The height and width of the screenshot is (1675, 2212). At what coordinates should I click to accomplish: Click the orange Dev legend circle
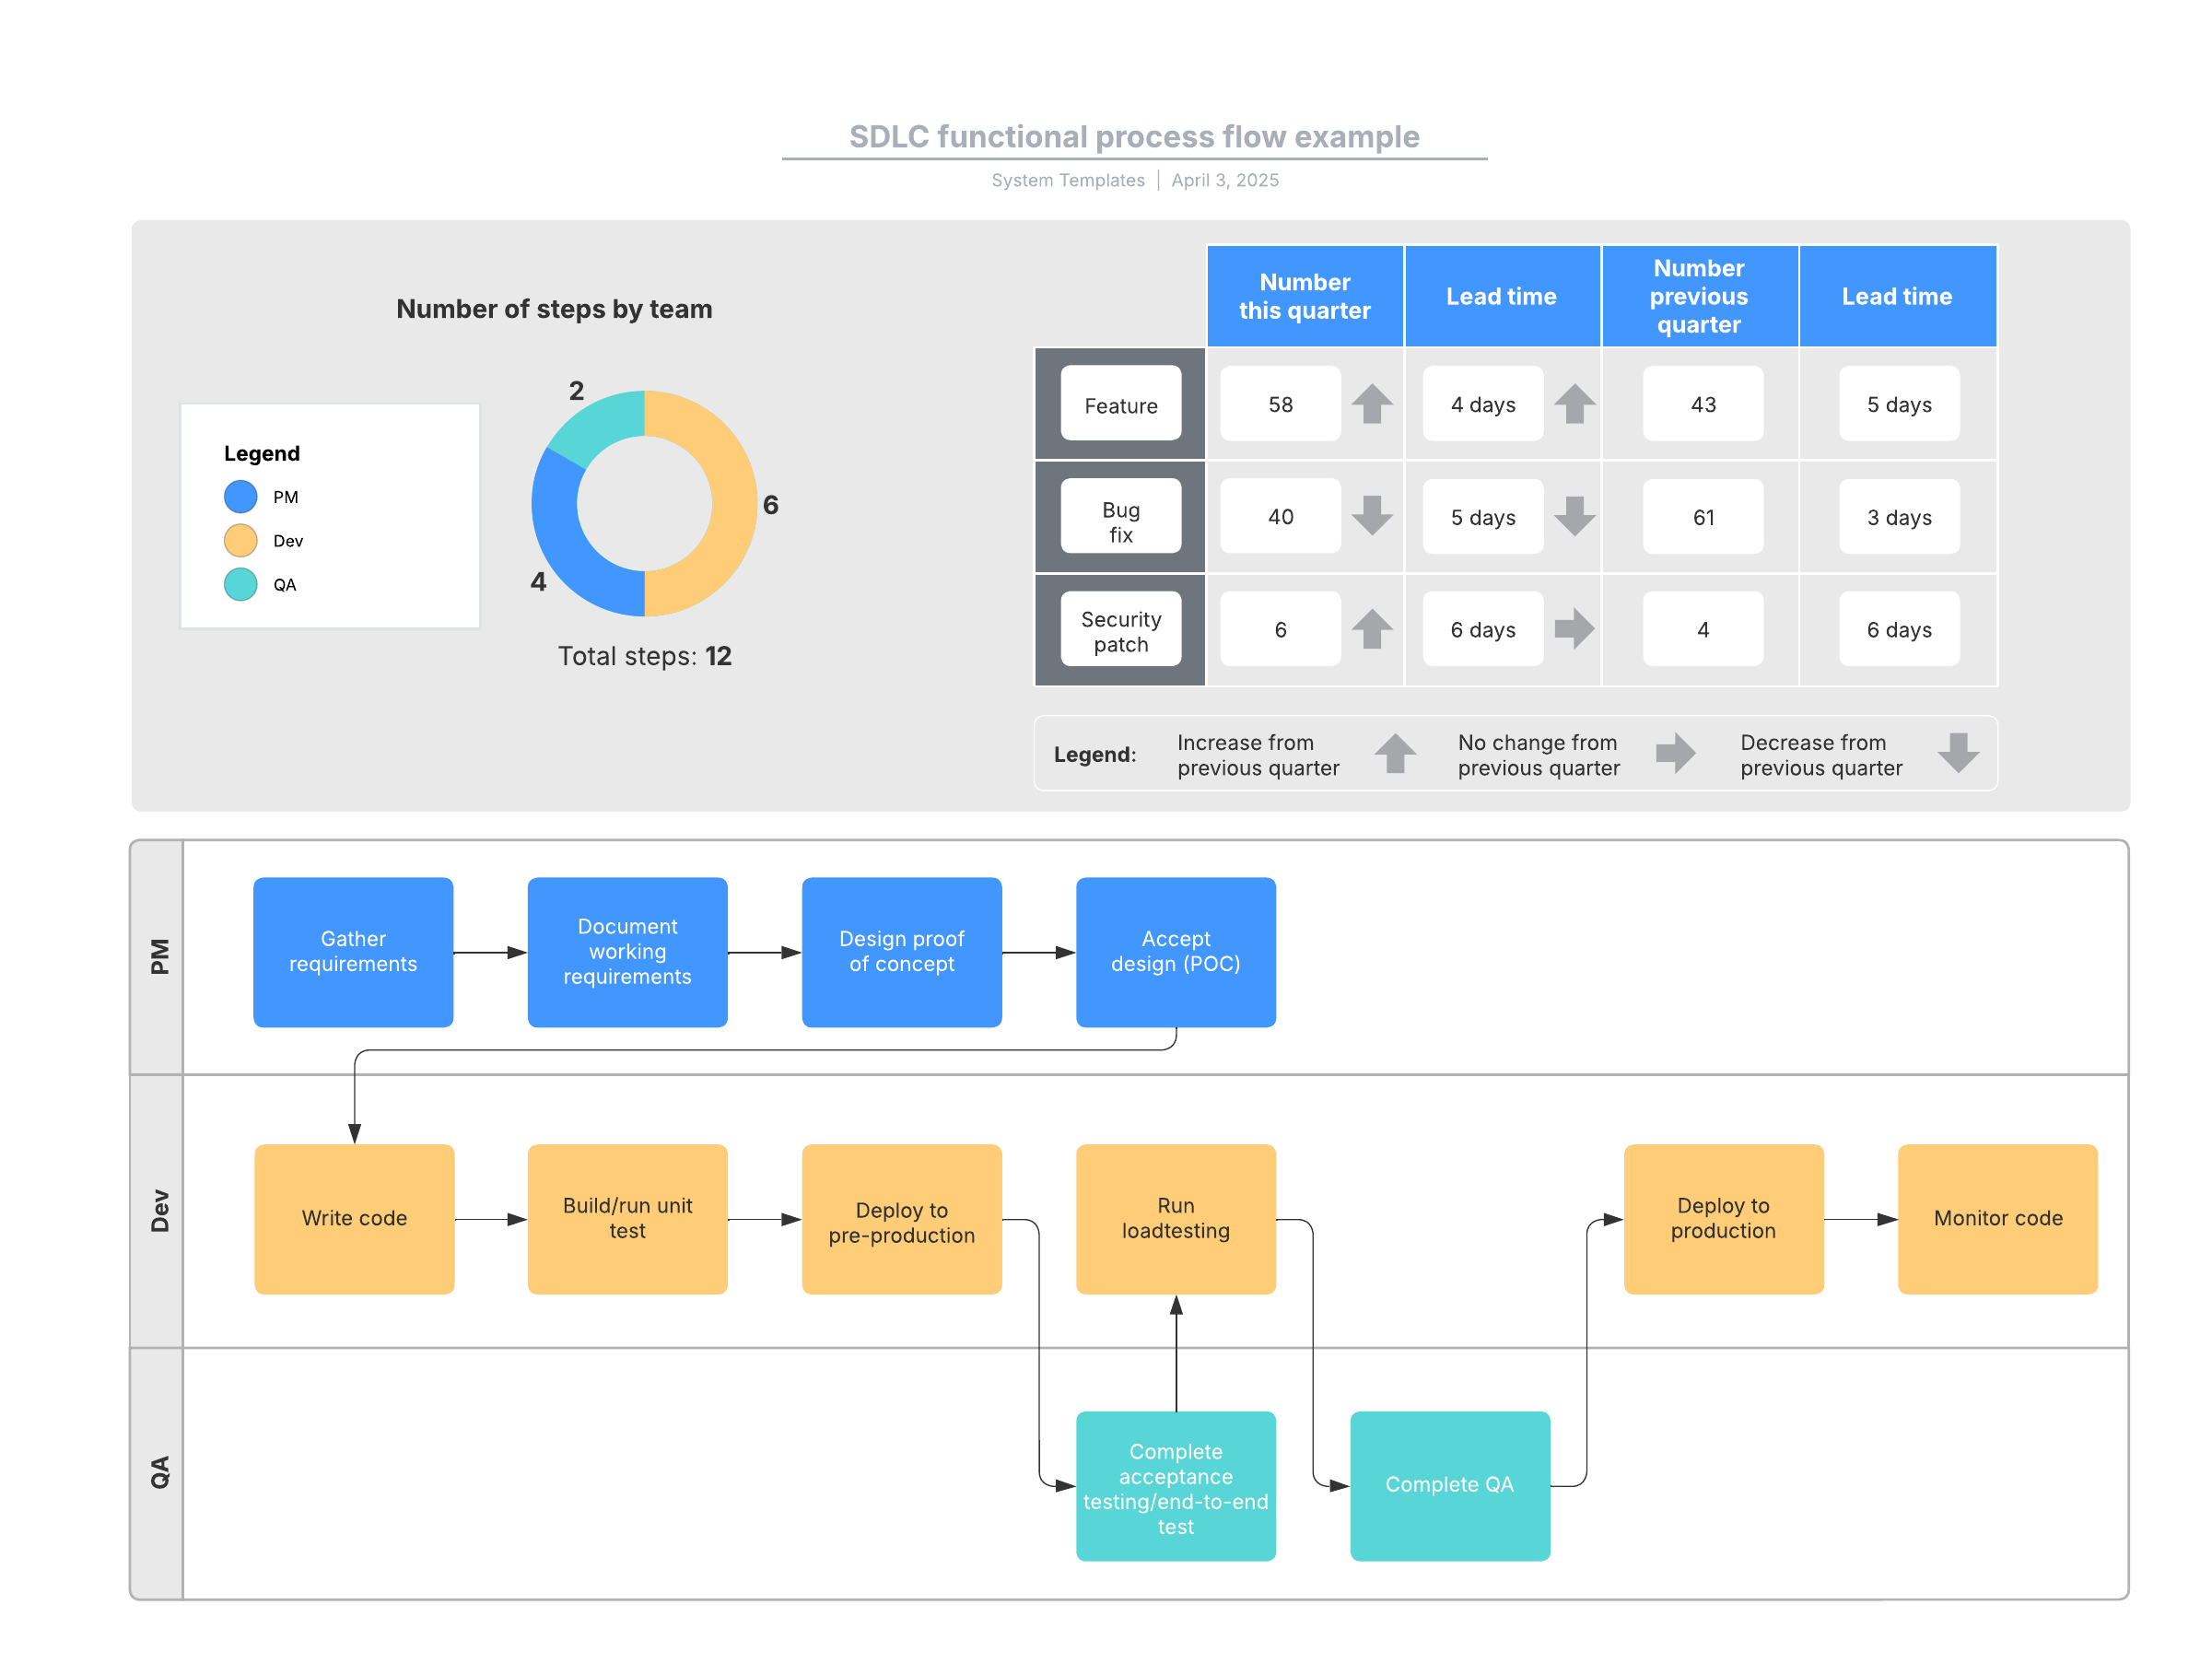coord(240,541)
